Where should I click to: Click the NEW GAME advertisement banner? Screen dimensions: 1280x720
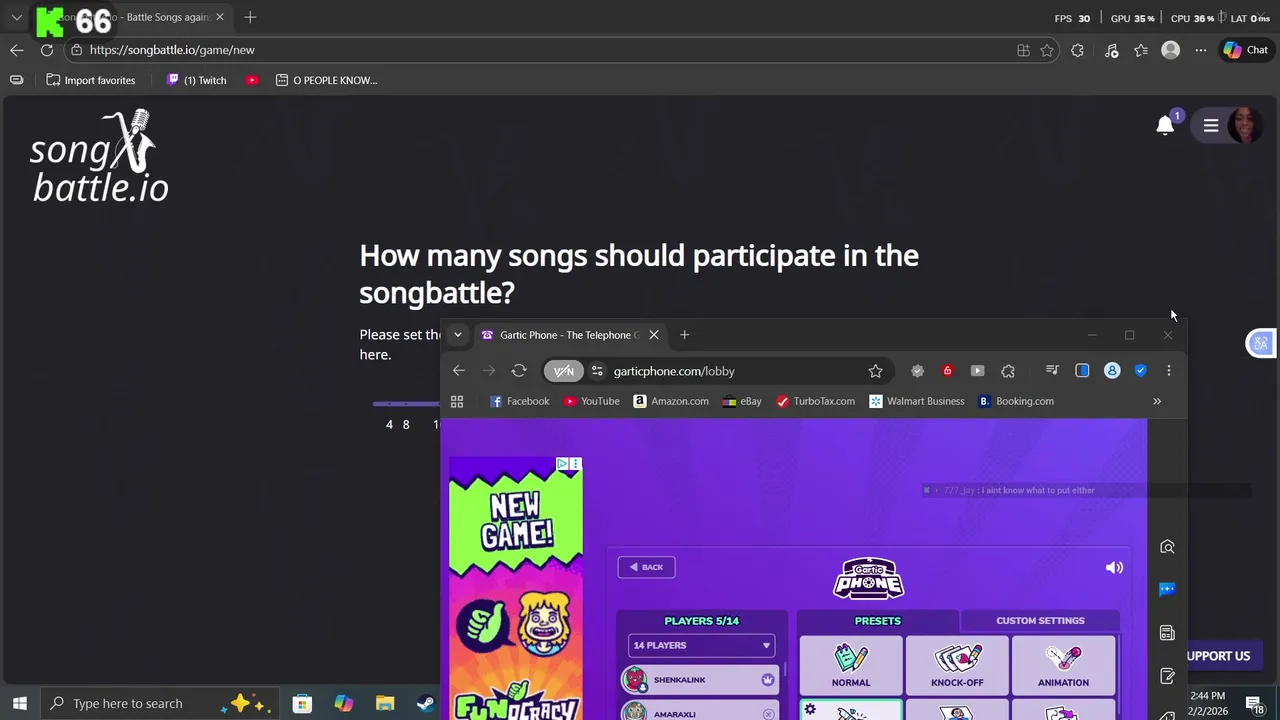pos(516,588)
